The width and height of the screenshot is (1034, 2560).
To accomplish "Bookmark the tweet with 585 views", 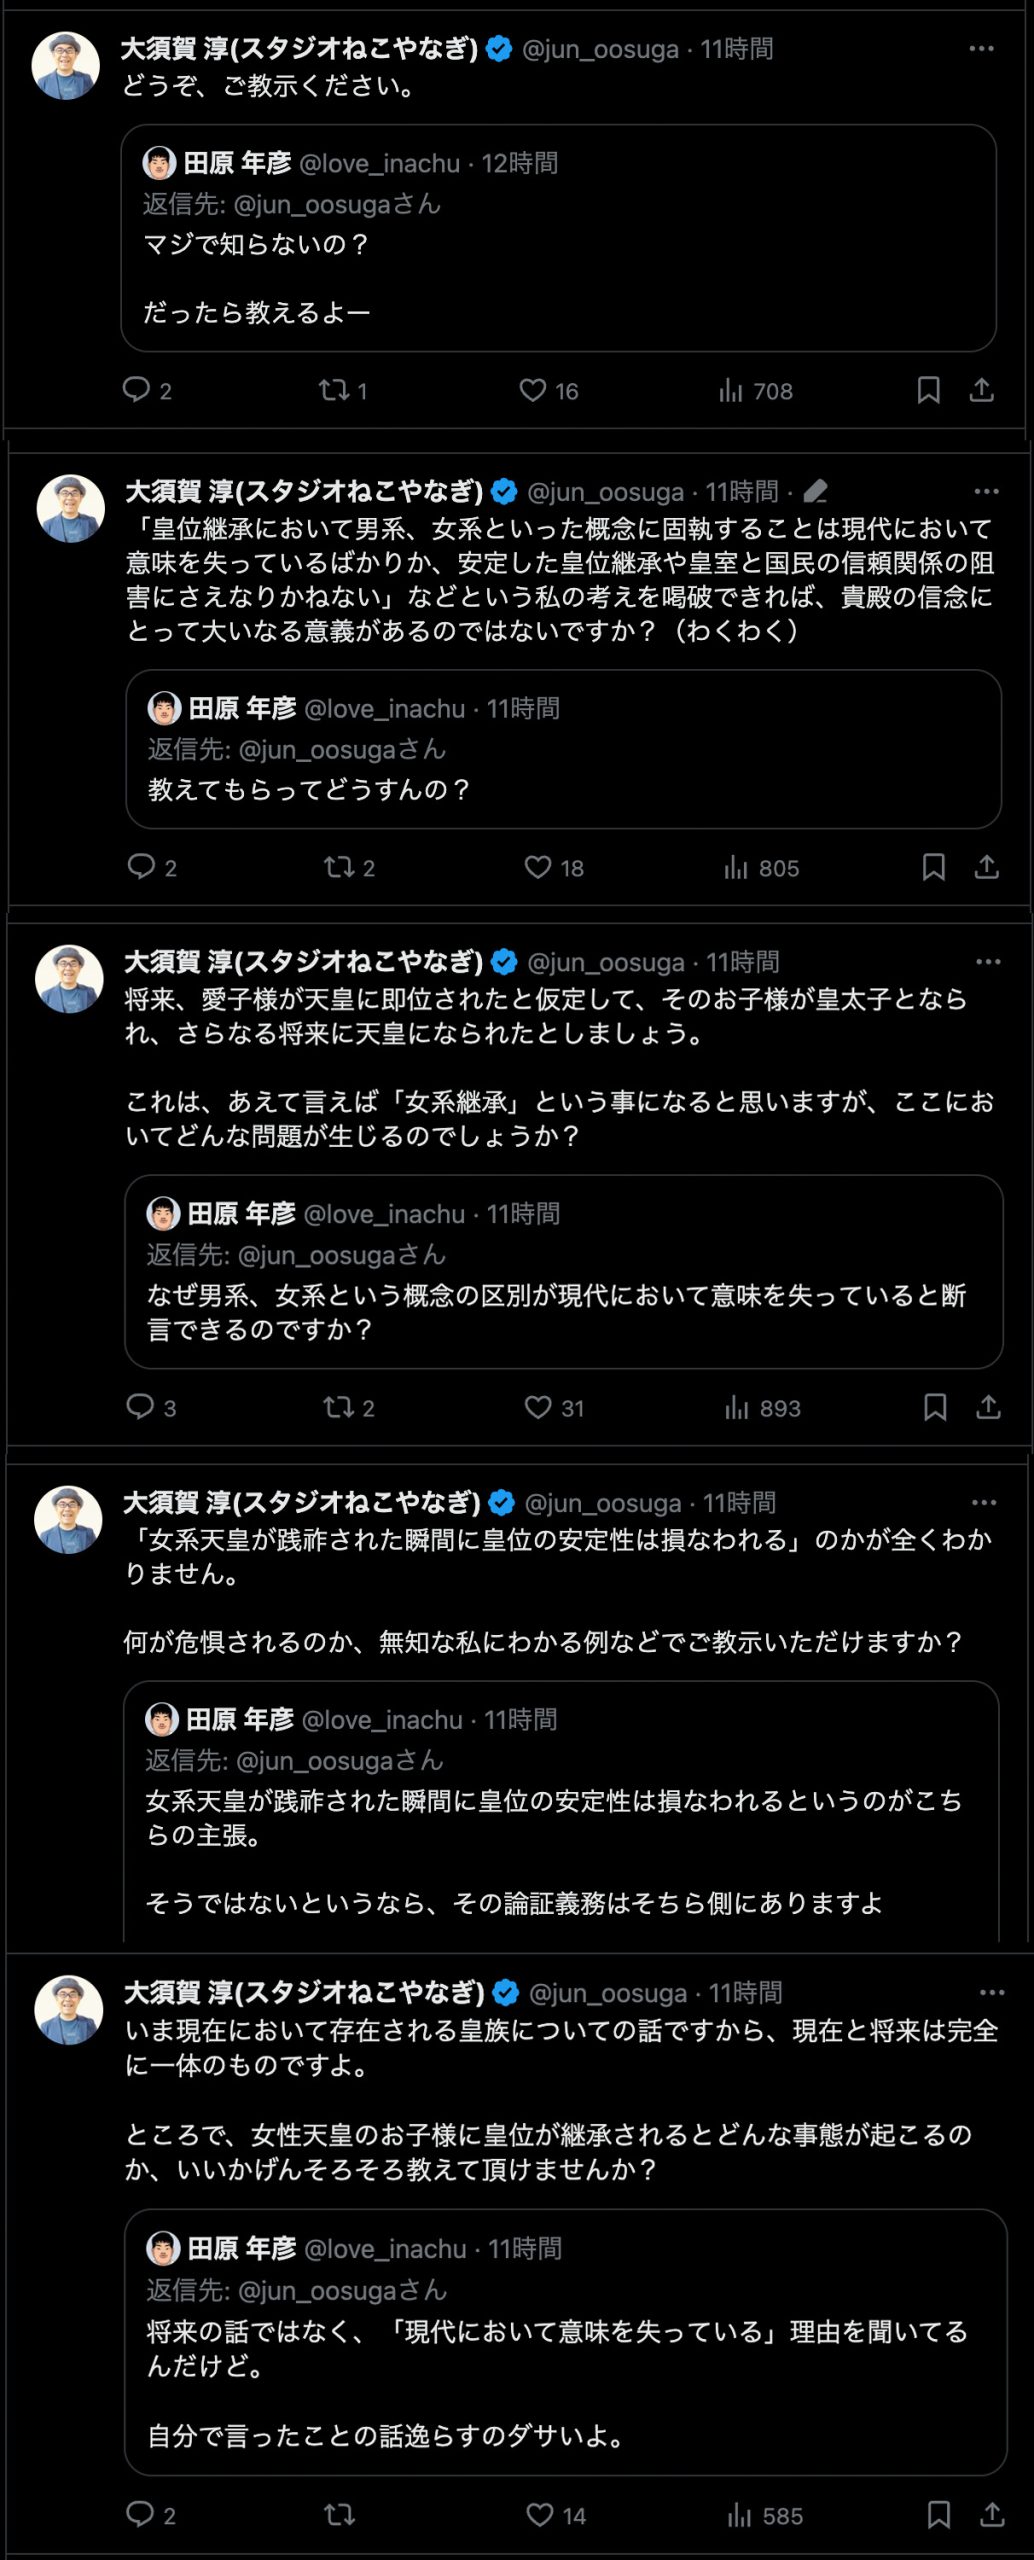I will [938, 2515].
